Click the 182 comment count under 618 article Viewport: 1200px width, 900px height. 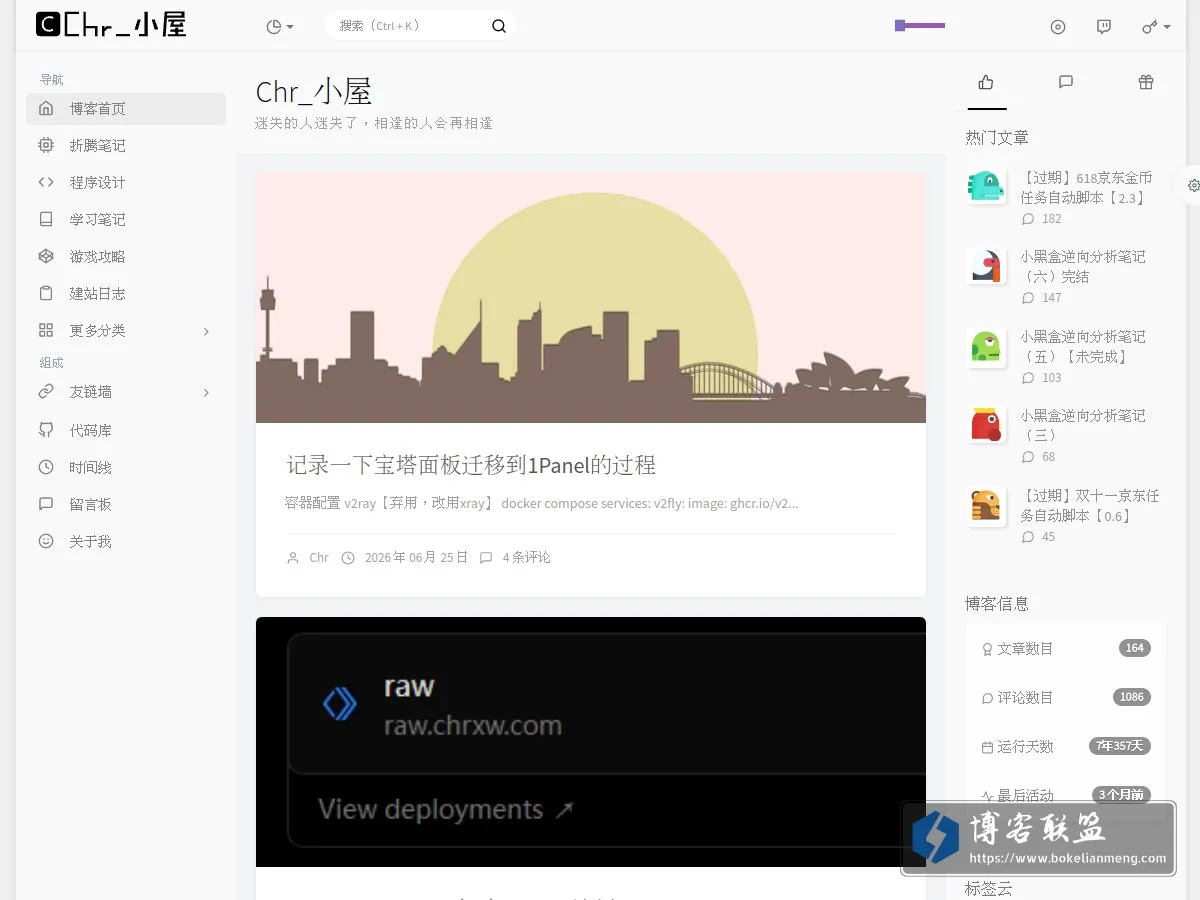click(1051, 219)
